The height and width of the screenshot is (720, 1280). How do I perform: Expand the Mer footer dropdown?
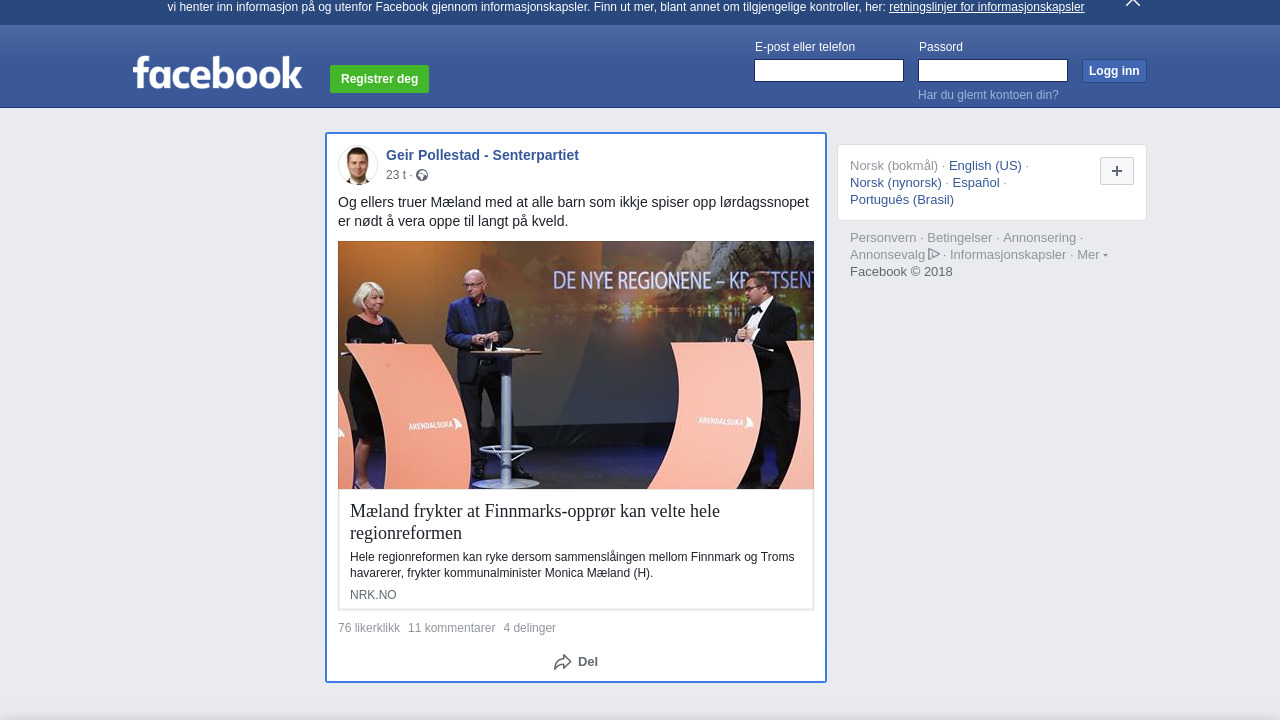pos(1092,255)
